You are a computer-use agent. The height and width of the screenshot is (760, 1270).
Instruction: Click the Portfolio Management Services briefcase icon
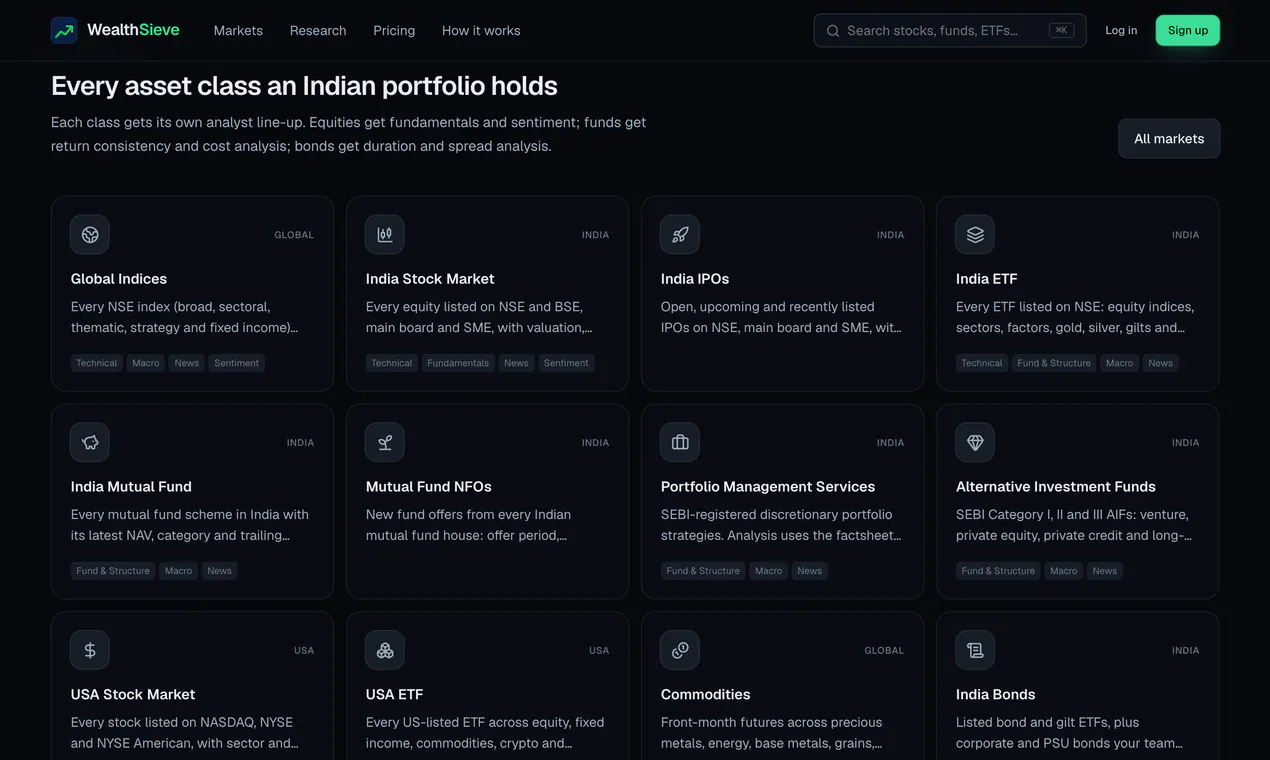coord(680,442)
